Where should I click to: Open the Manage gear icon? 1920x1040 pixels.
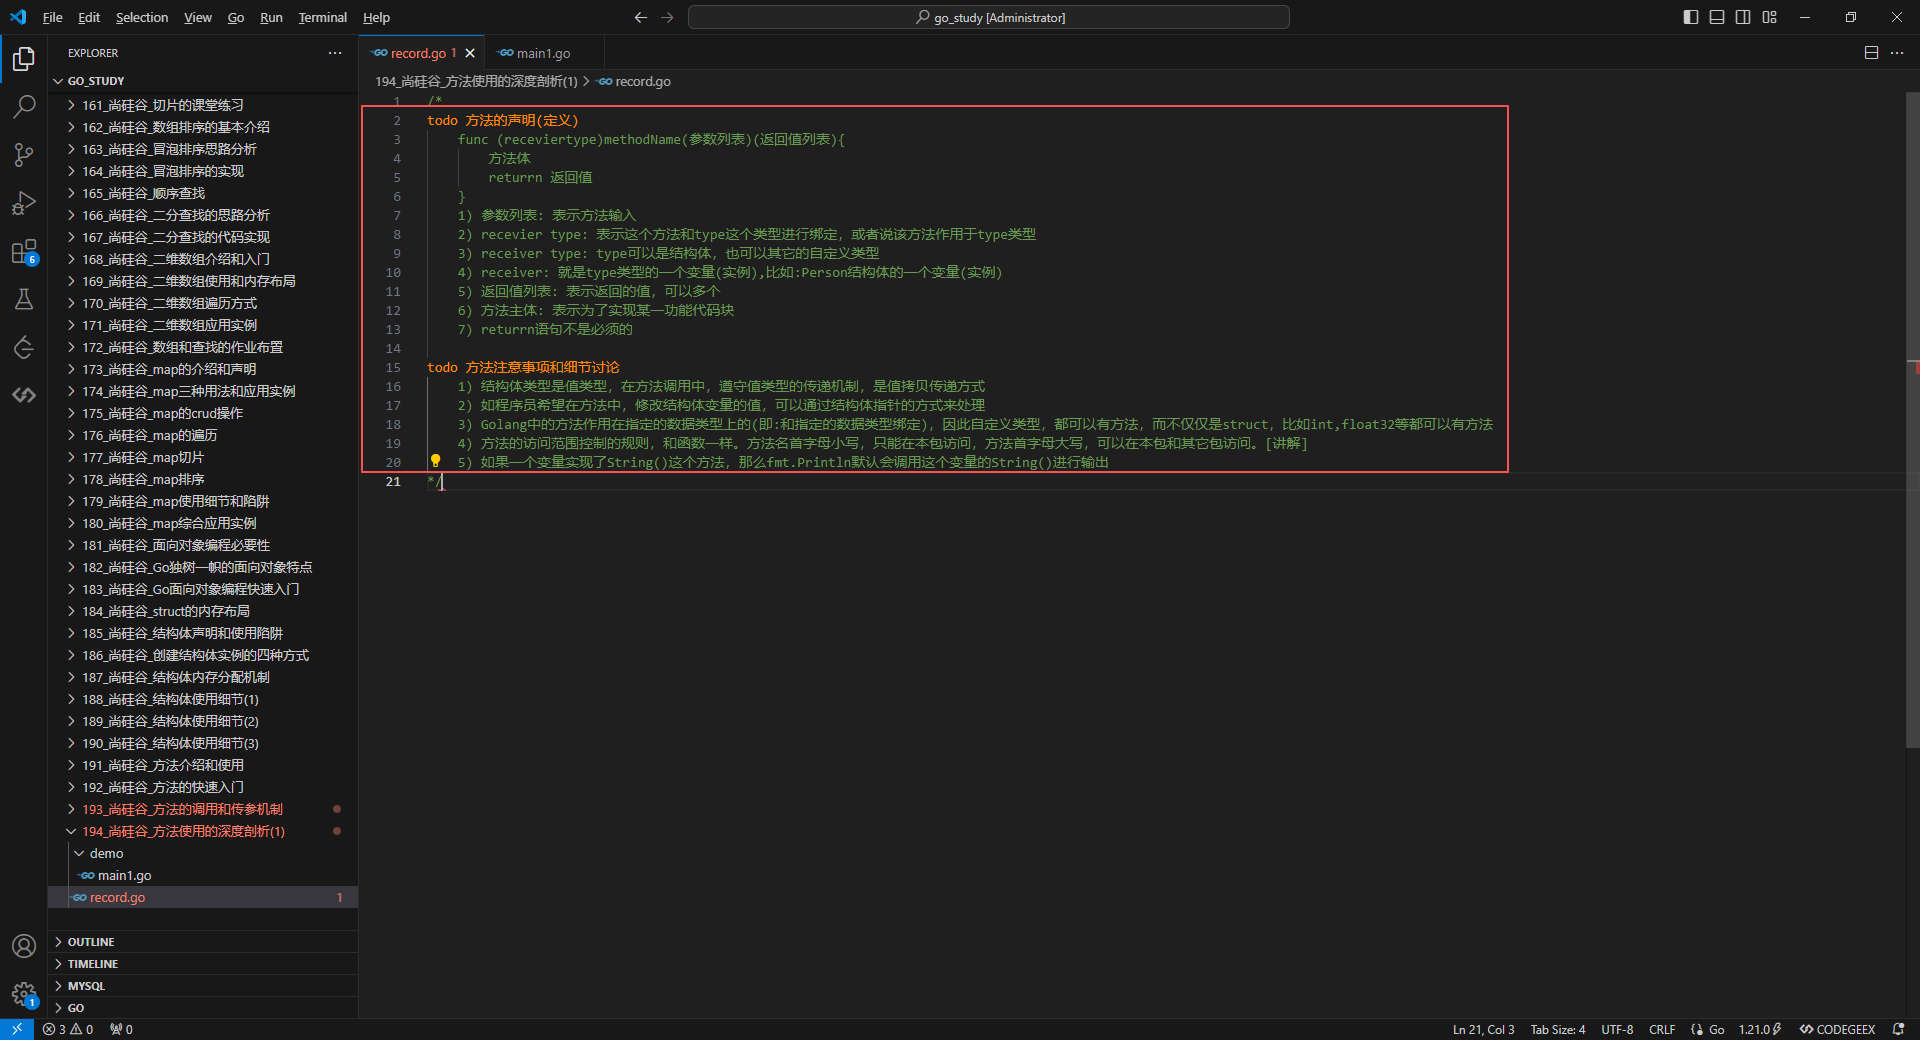24,994
